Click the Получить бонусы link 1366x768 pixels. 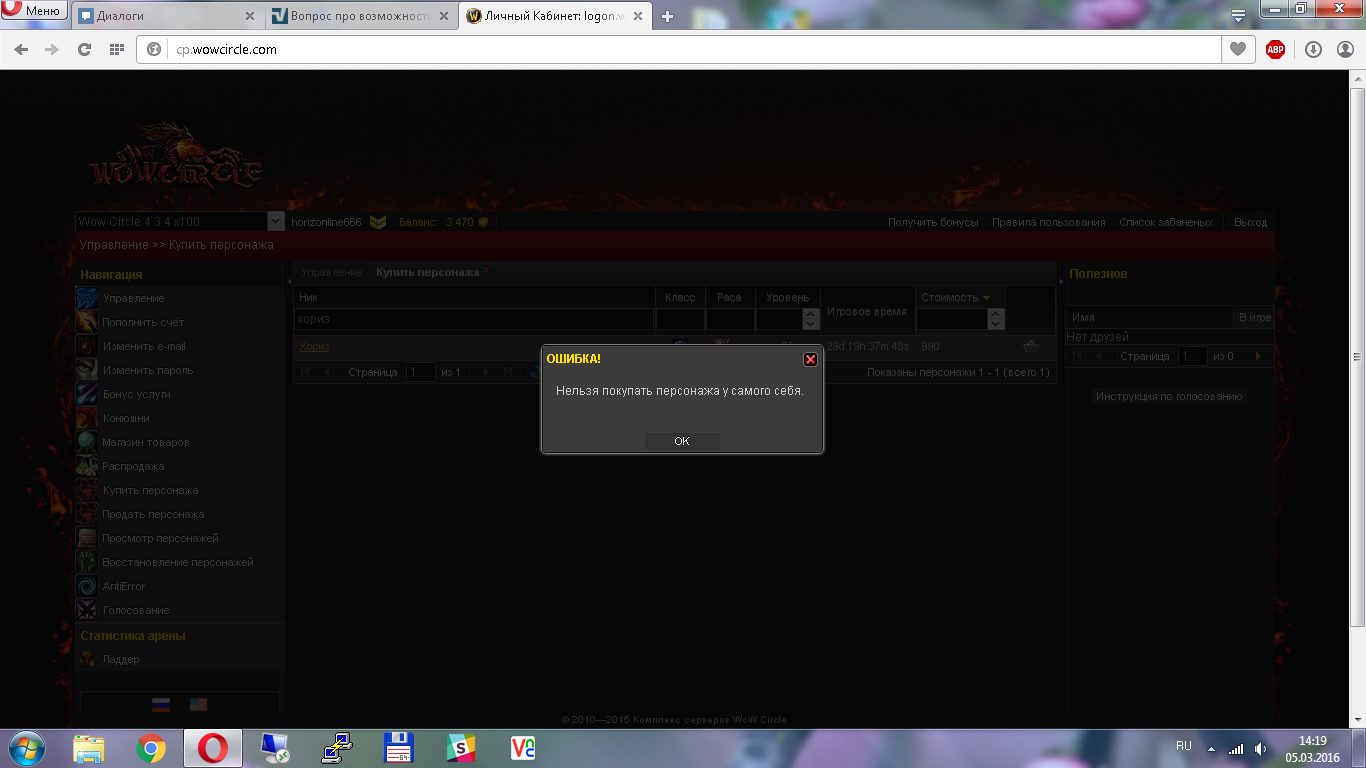pos(933,222)
